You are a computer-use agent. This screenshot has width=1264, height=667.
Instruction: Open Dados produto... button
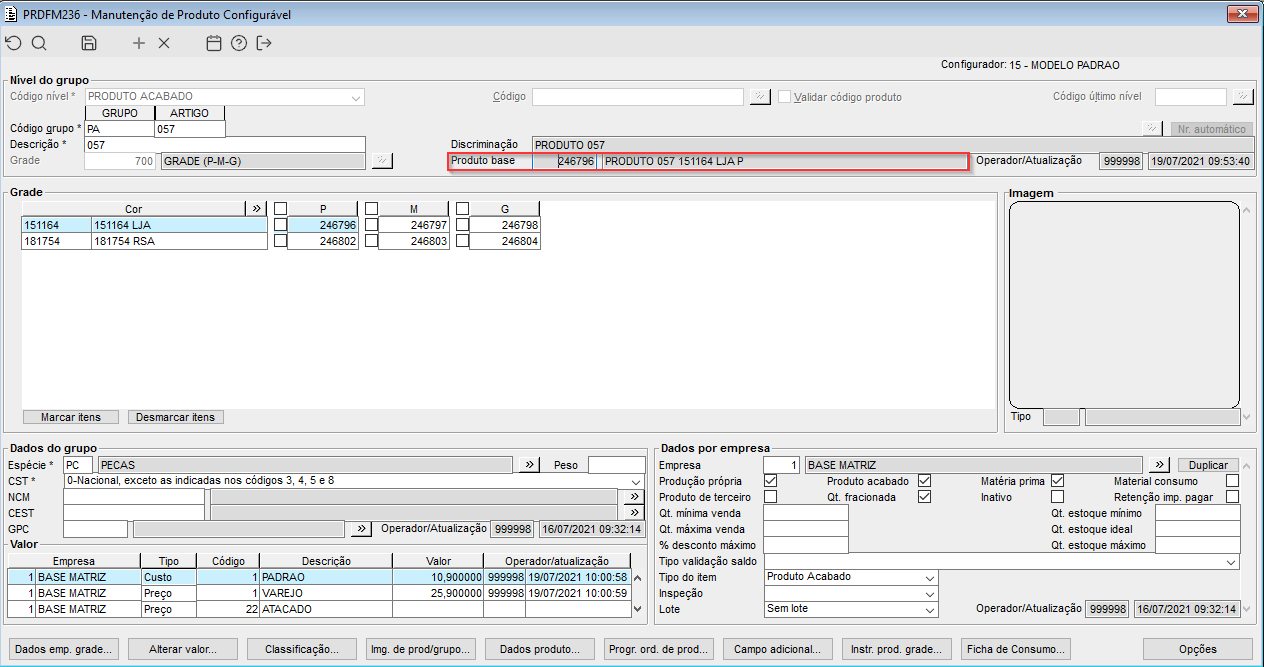coord(540,649)
